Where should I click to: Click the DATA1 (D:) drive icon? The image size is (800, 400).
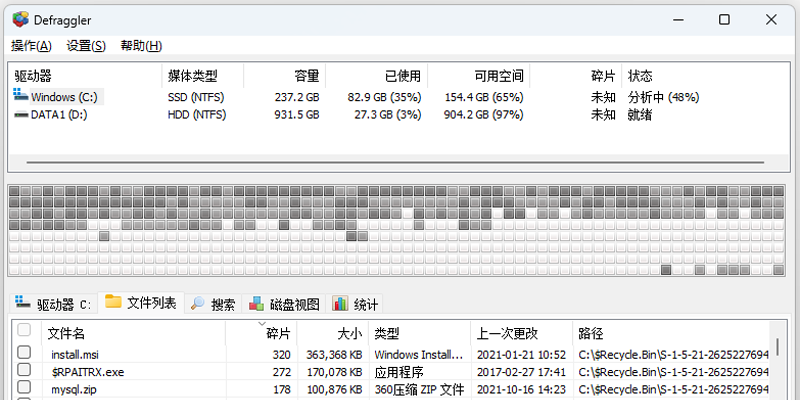(x=21, y=115)
